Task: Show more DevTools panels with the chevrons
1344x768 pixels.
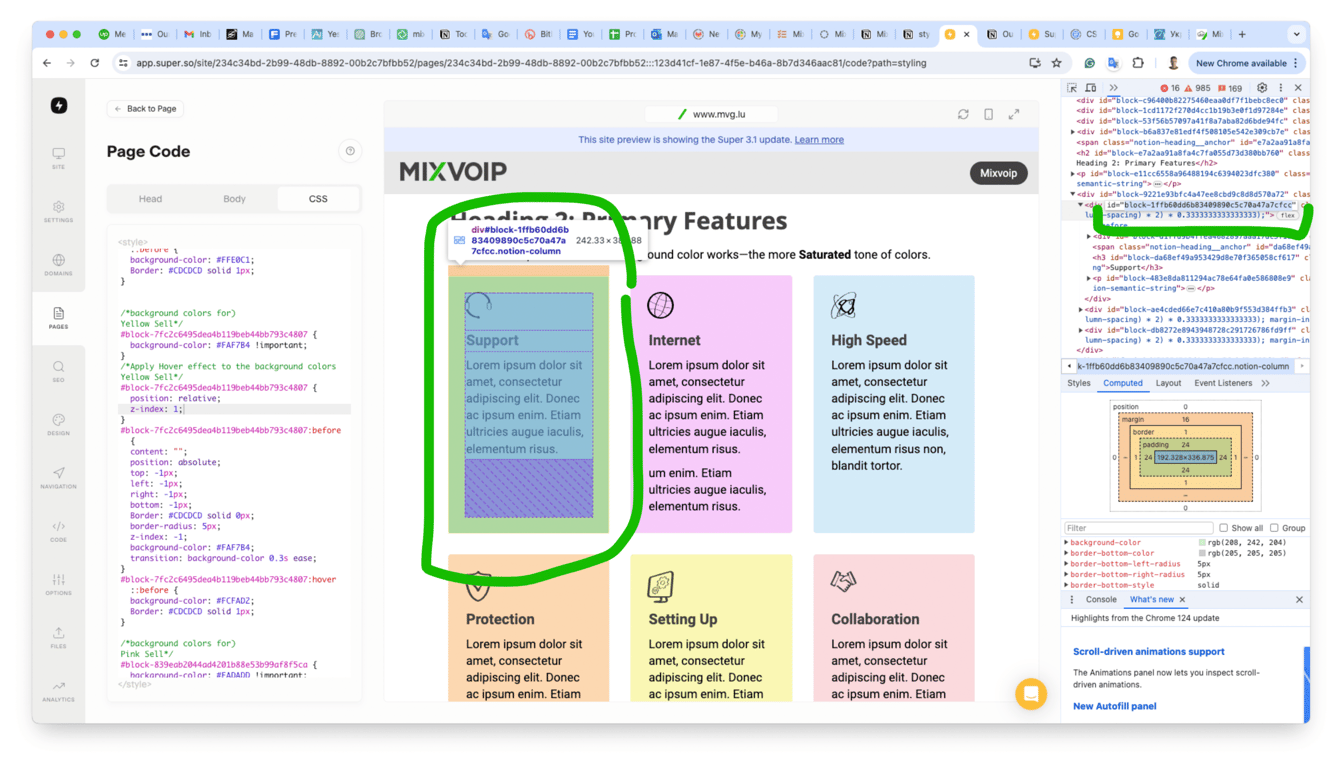Action: click(x=1113, y=88)
